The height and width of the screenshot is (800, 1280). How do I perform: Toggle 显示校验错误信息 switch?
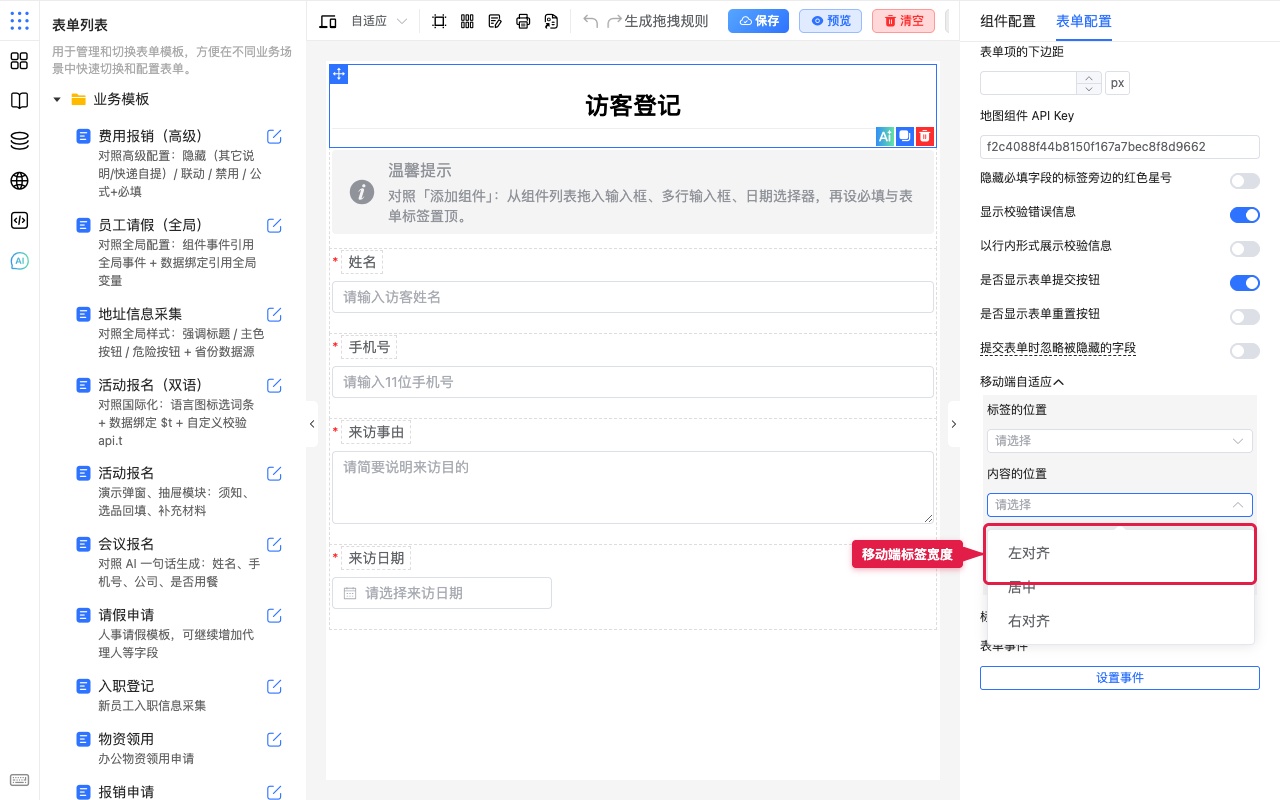(x=1245, y=214)
